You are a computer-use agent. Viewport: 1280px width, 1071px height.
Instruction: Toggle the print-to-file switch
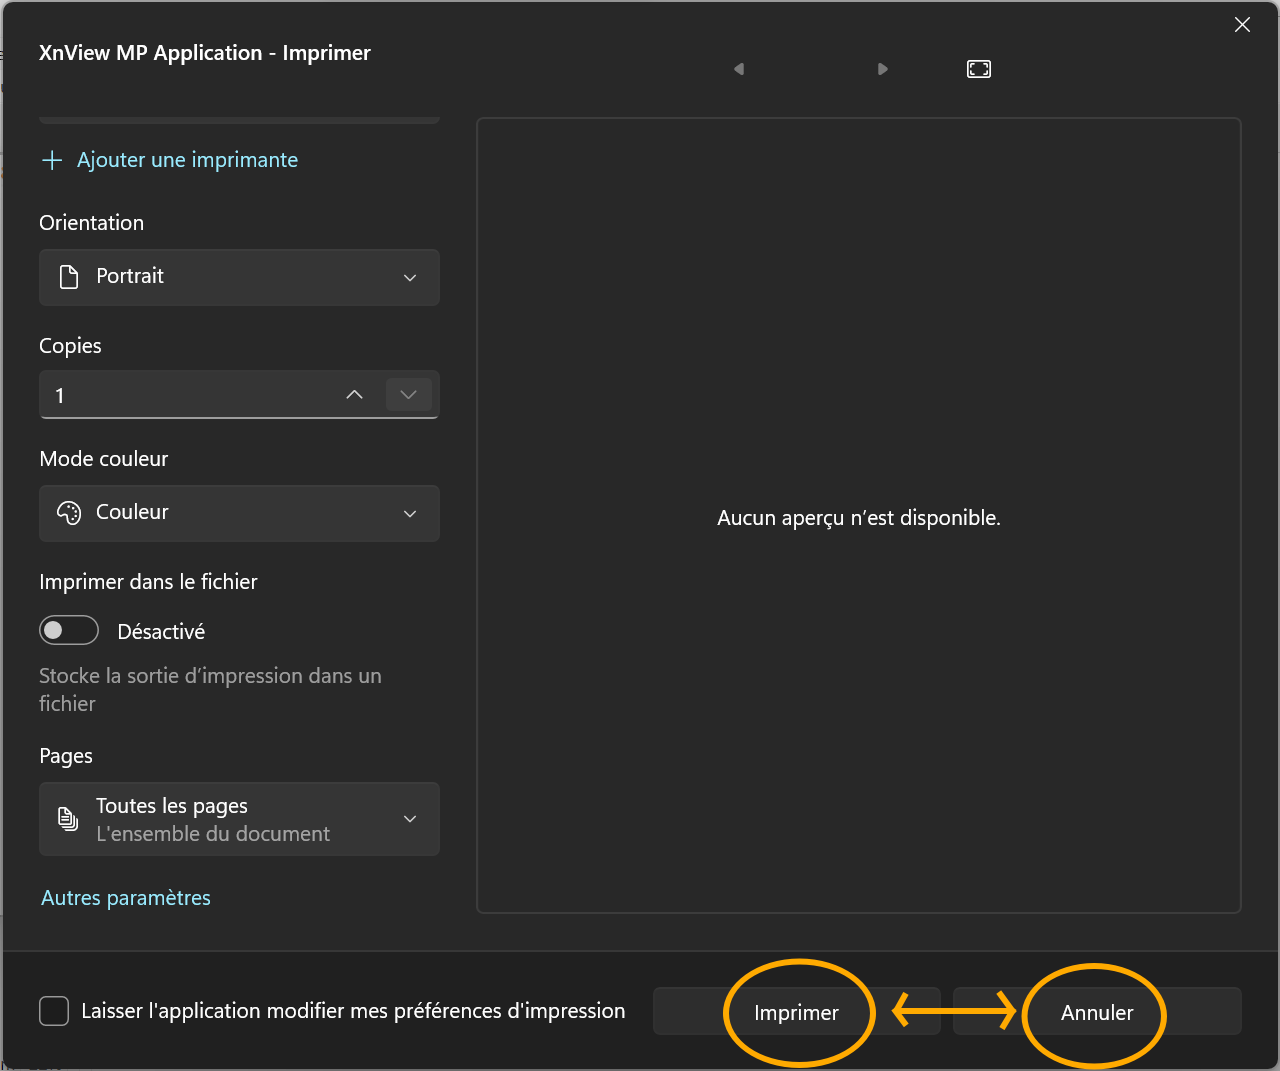[69, 631]
